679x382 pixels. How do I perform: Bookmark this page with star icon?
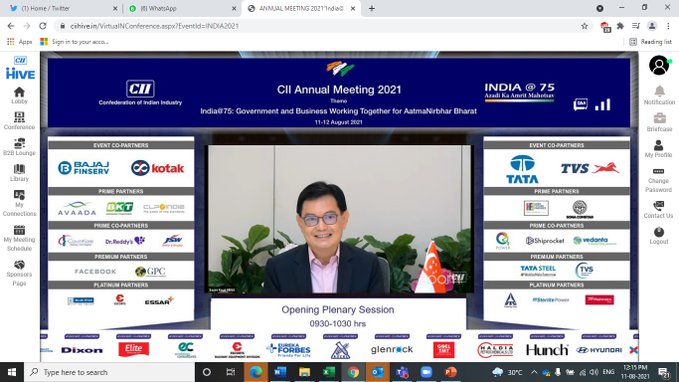pos(584,26)
